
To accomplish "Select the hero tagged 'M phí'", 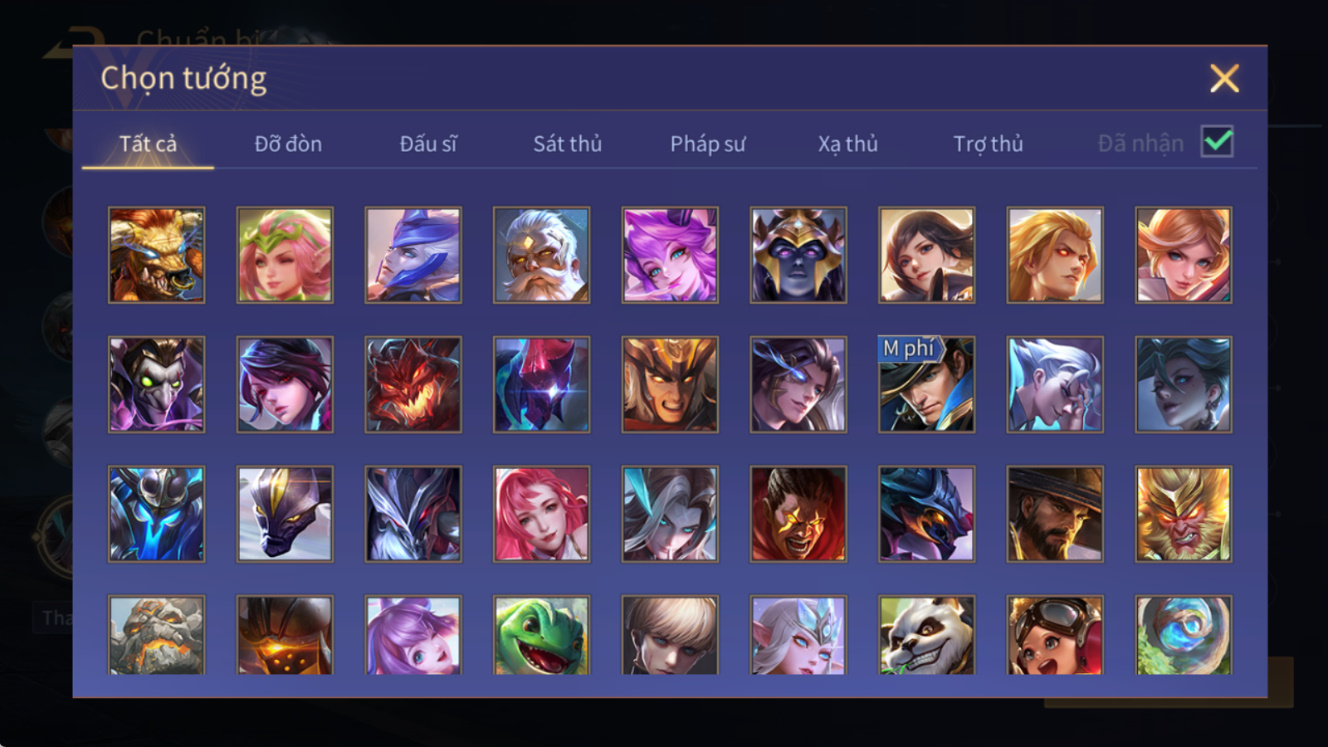I will click(926, 384).
